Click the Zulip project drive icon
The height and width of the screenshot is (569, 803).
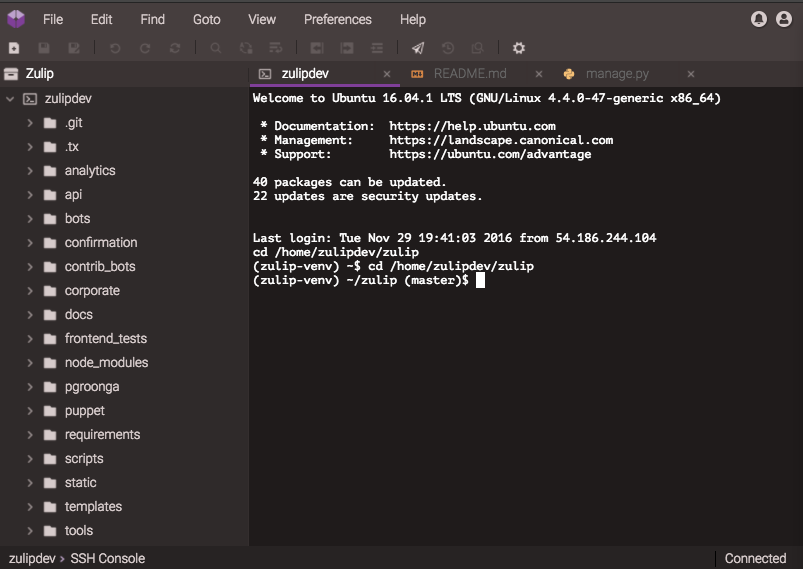click(11, 74)
